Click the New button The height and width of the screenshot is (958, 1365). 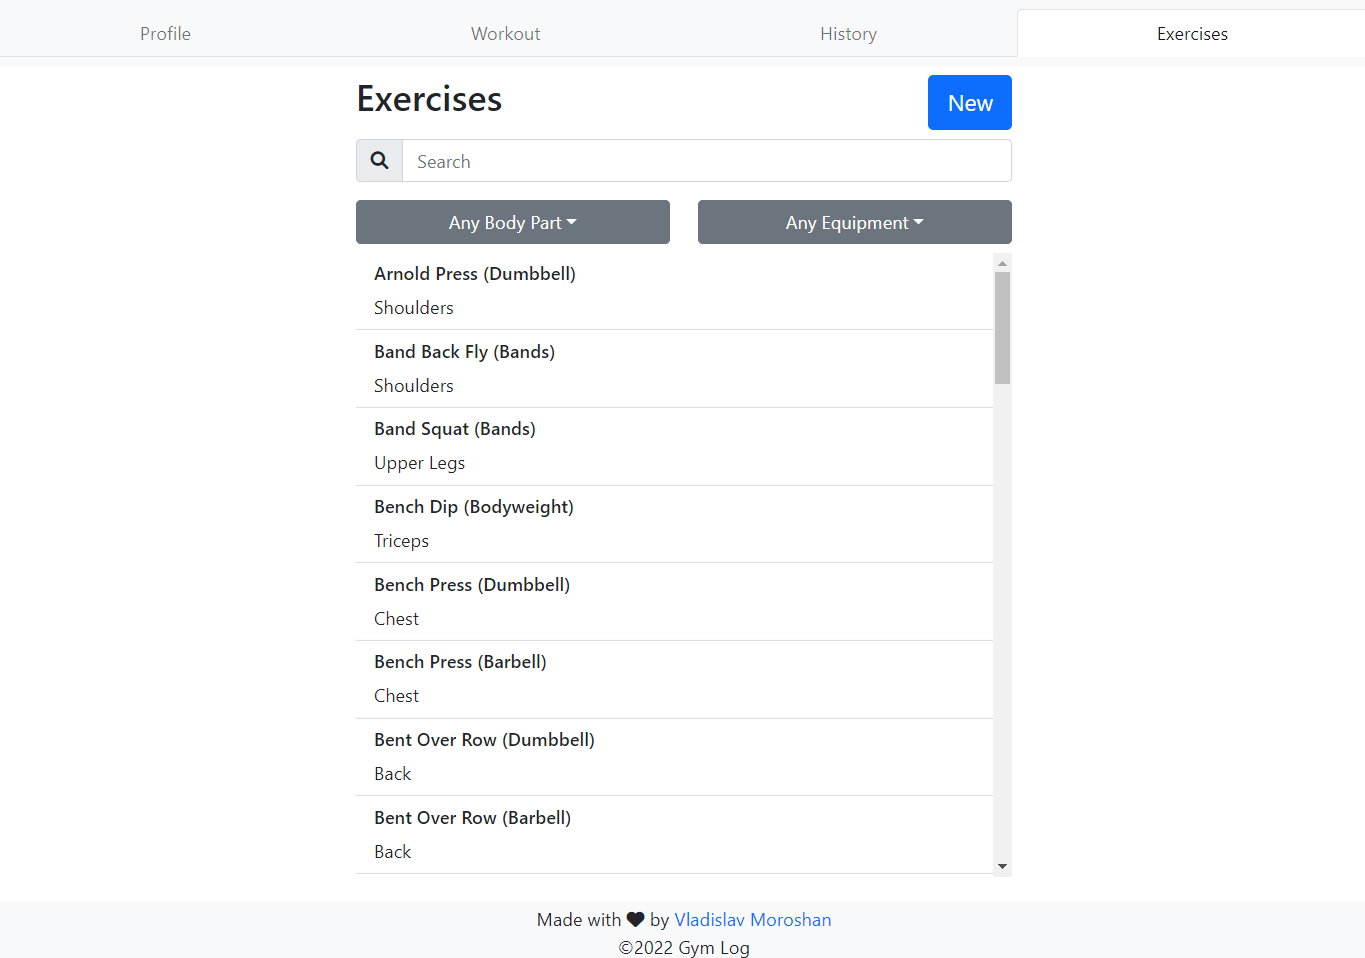pos(969,102)
